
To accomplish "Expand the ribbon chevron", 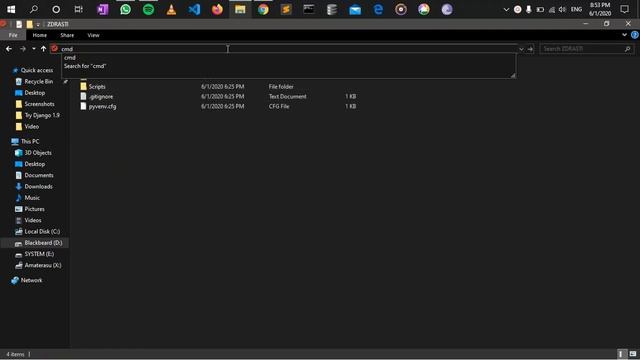I will [x=624, y=35].
